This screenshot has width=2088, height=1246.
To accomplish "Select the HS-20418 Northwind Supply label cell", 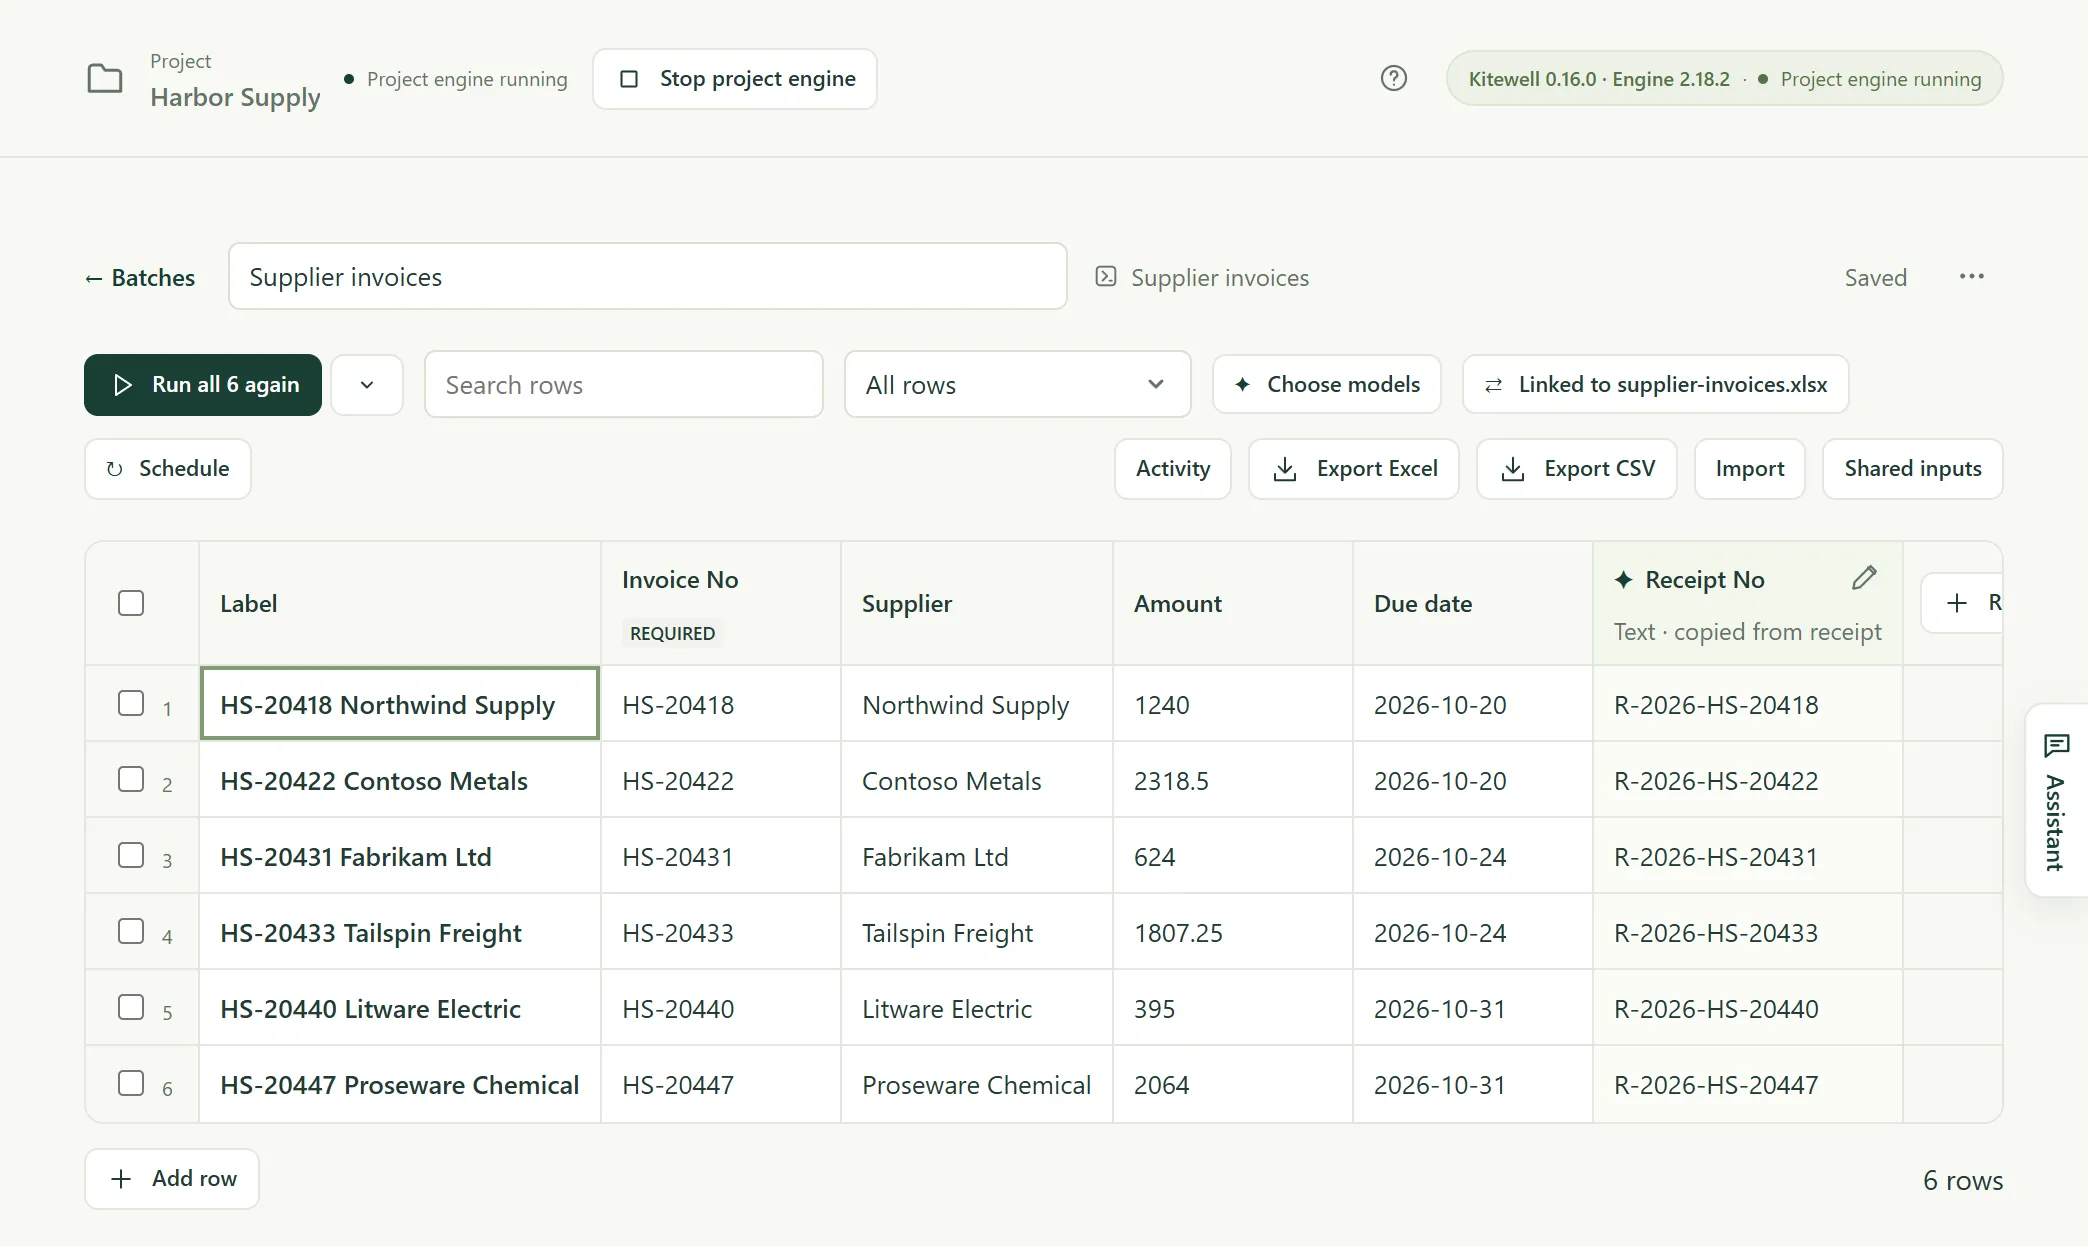I will tap(400, 703).
